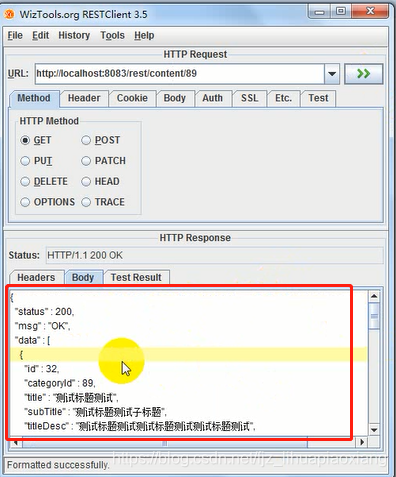Click the "data" : [ line
This screenshot has height=477, width=396.
pos(32,340)
